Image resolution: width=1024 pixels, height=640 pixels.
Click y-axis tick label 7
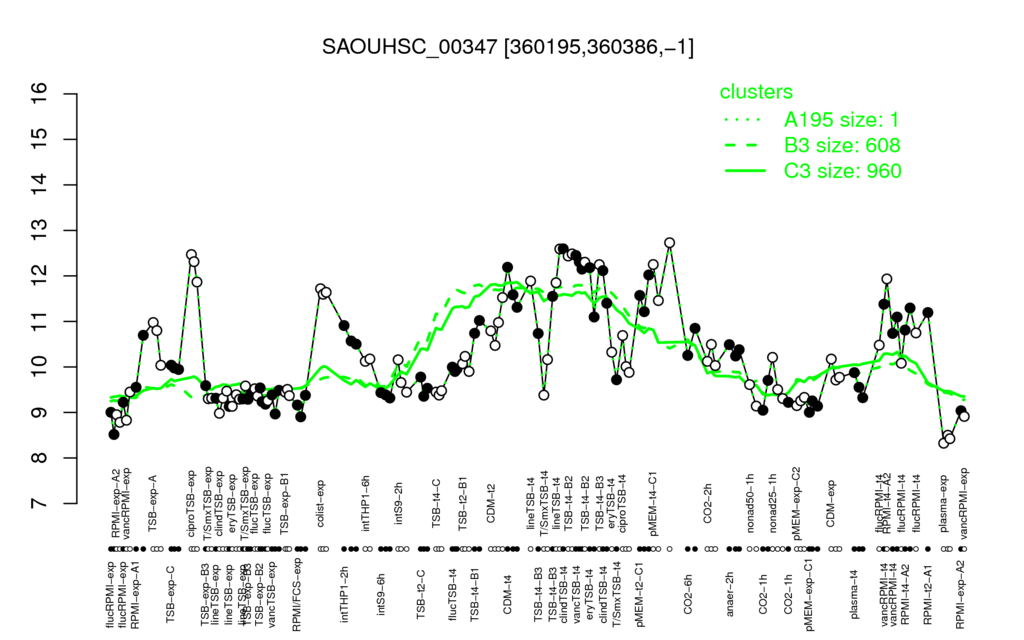coord(40,504)
